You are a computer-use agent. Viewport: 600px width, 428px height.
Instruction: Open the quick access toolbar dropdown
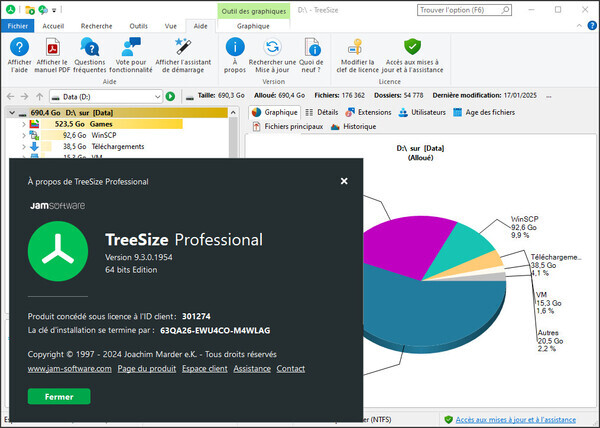tap(54, 10)
